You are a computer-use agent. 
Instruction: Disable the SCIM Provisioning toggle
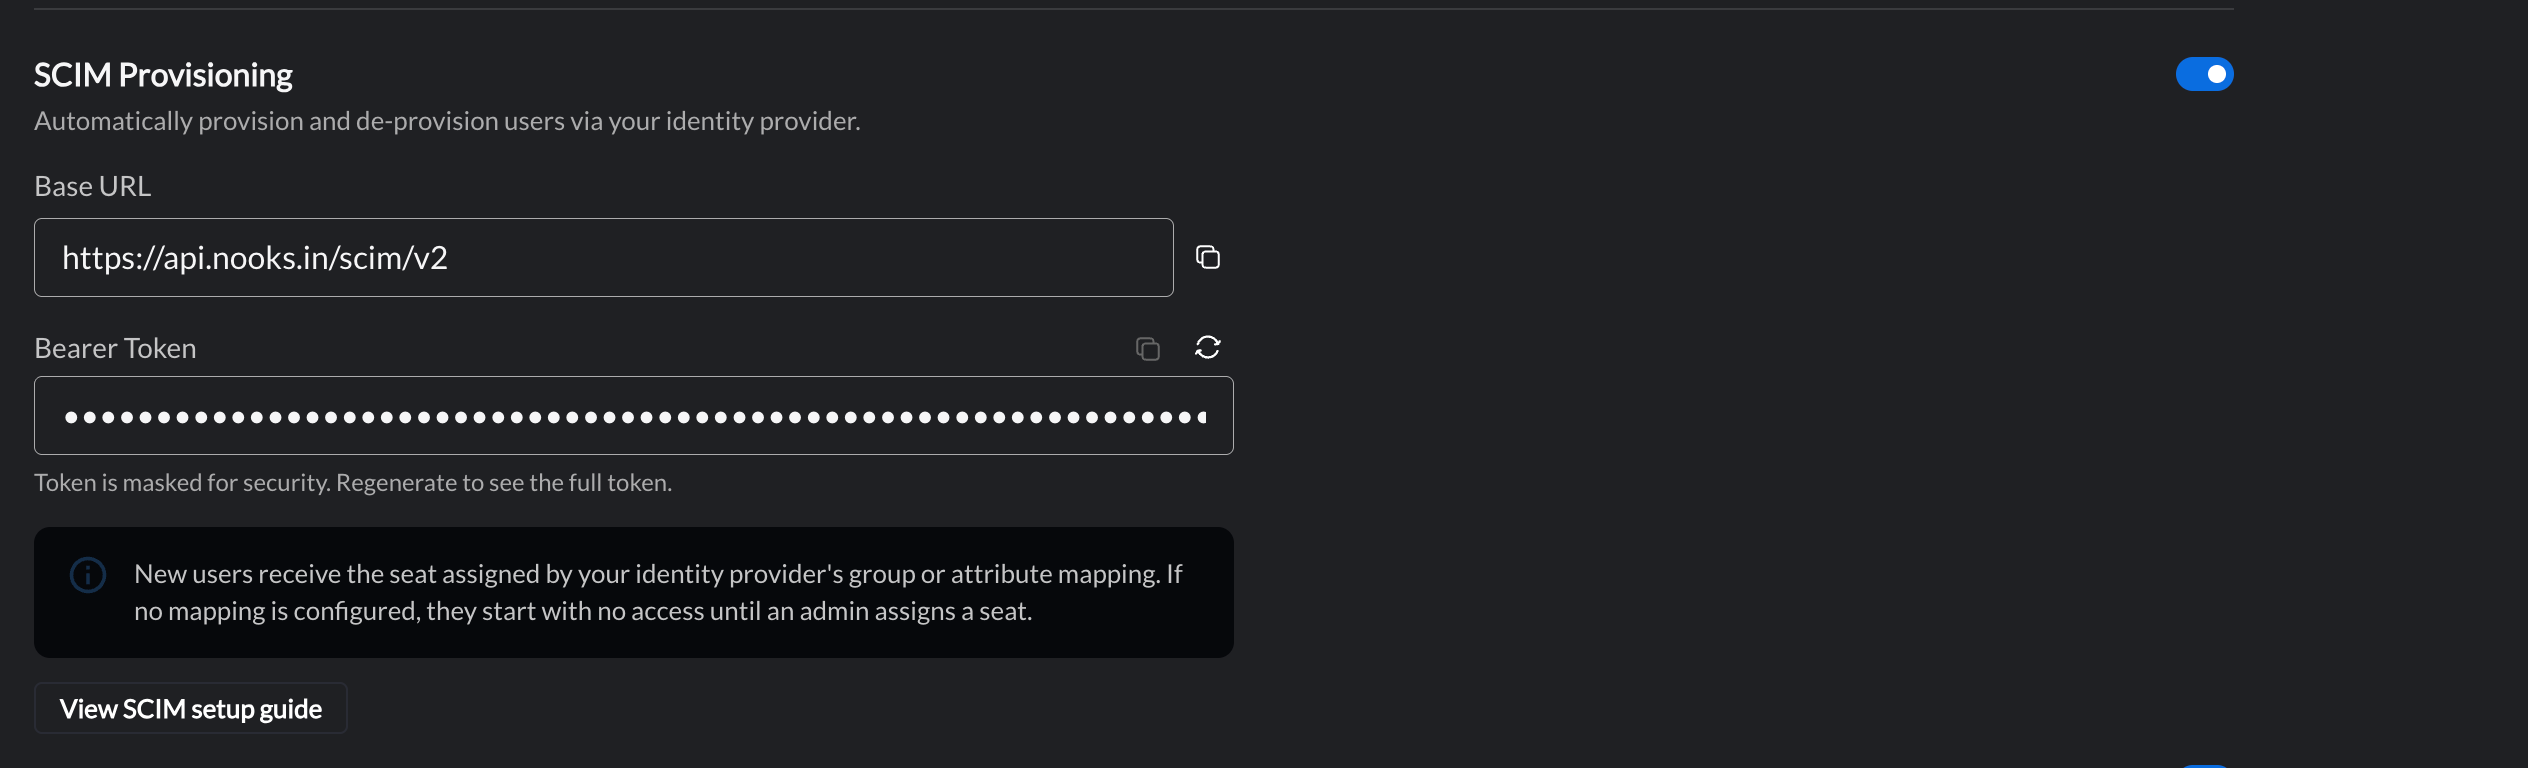pyautogui.click(x=2204, y=74)
